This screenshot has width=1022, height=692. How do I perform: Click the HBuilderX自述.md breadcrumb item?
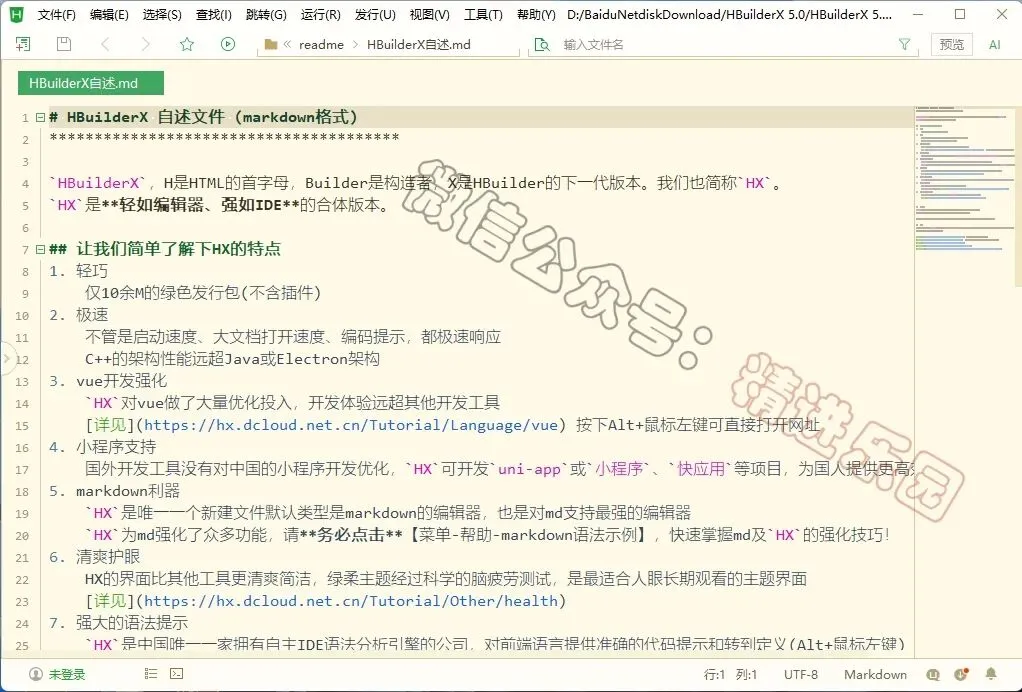click(418, 44)
